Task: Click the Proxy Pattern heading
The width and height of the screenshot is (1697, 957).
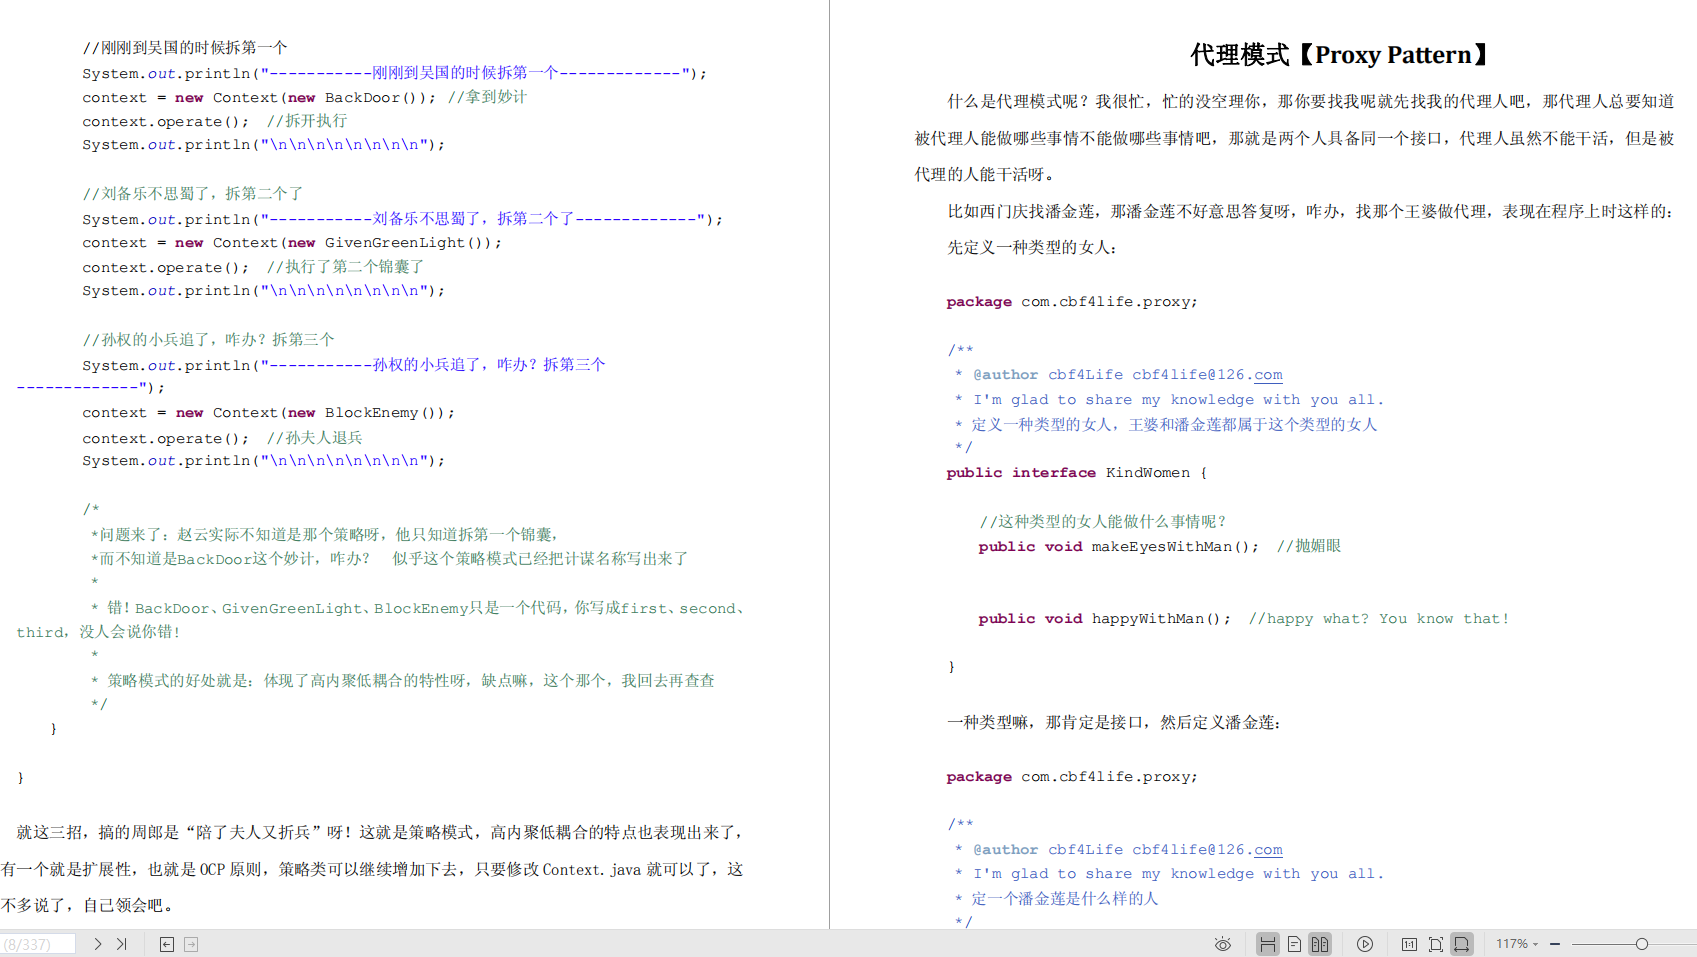Action: (1341, 54)
